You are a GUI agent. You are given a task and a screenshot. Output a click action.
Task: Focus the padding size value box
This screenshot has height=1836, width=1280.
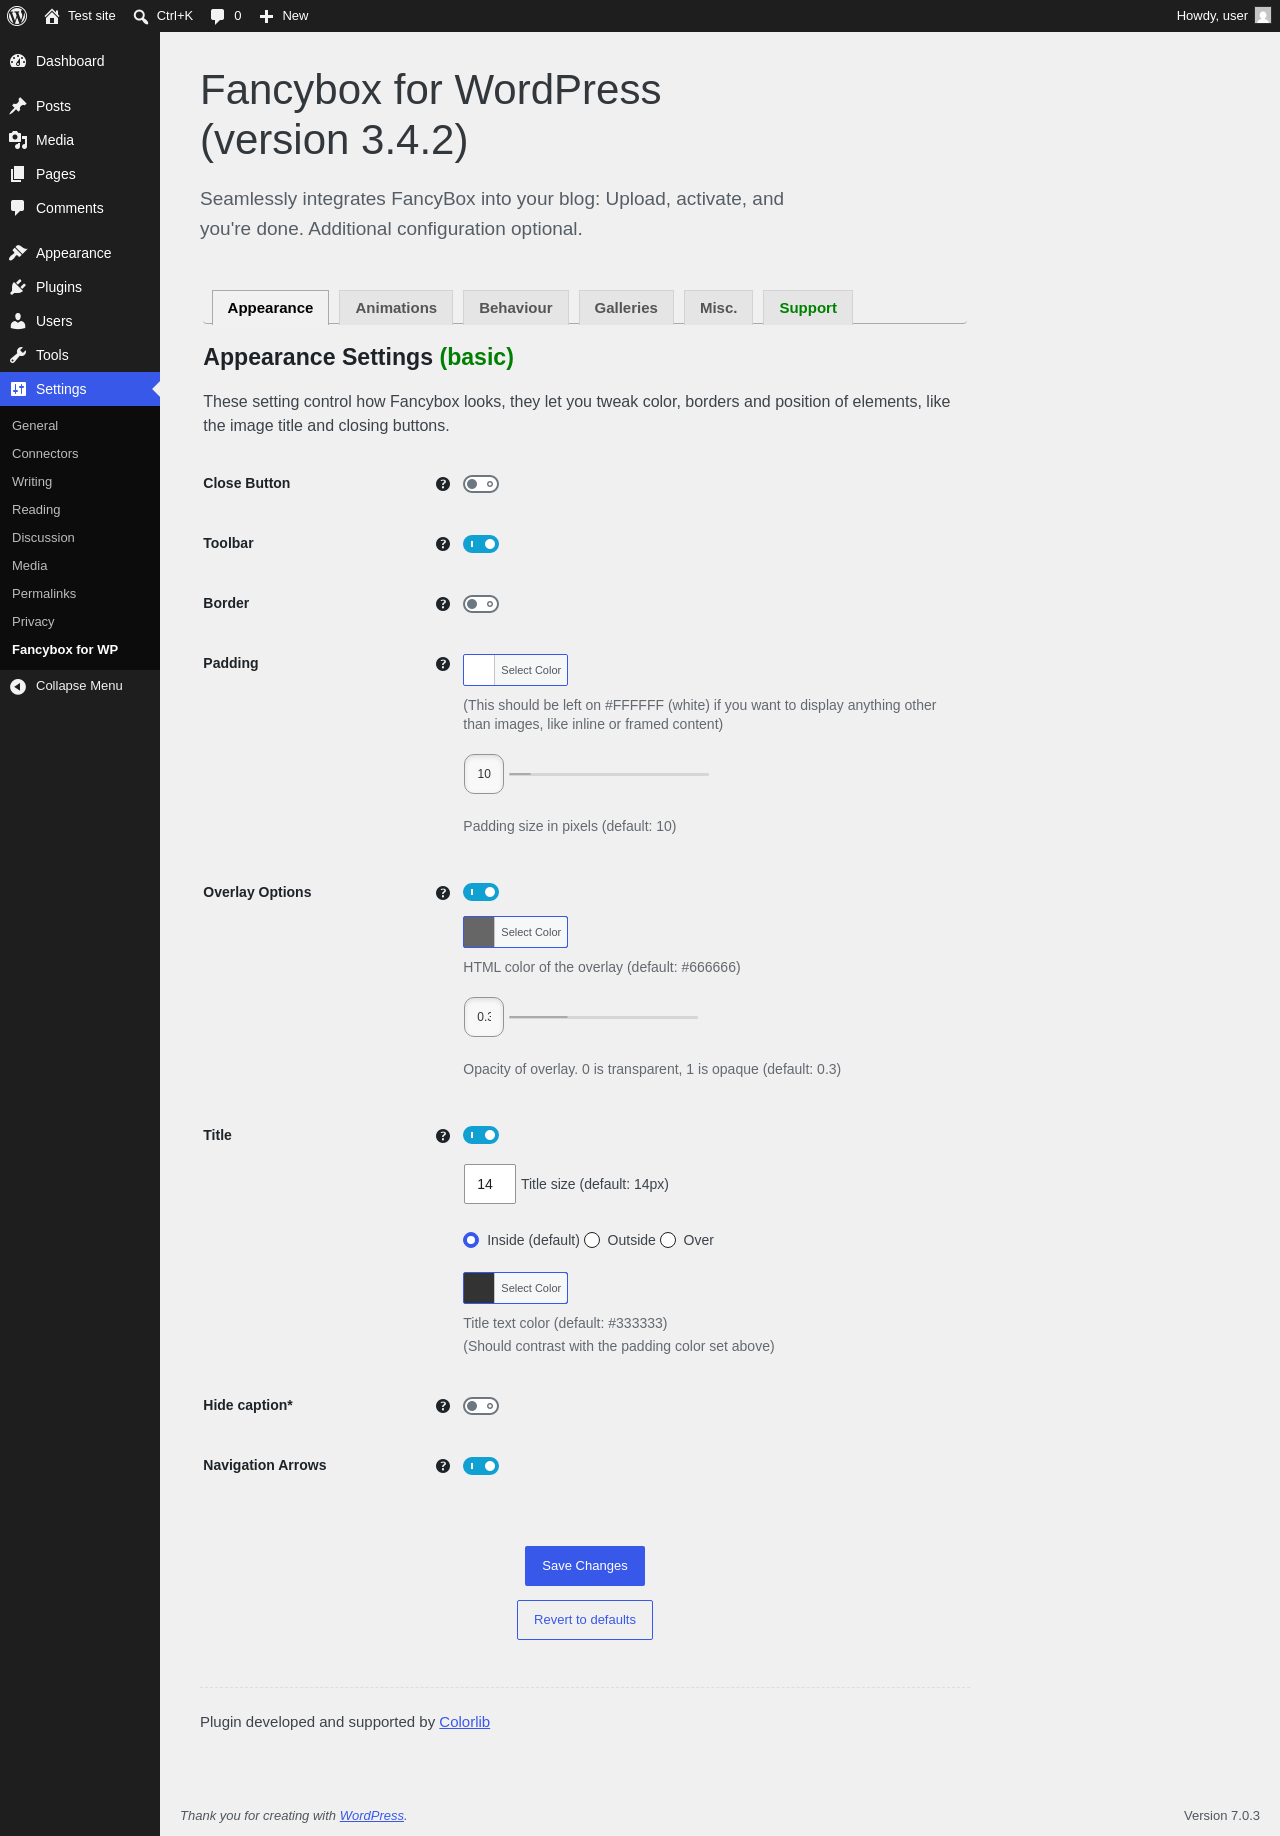[484, 774]
